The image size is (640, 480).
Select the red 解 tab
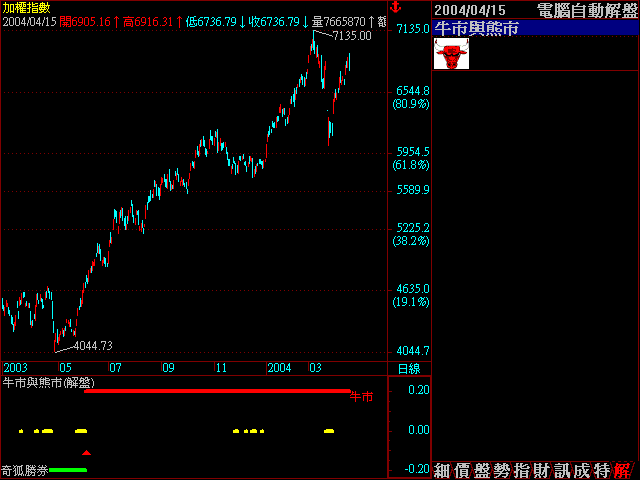coord(623,471)
